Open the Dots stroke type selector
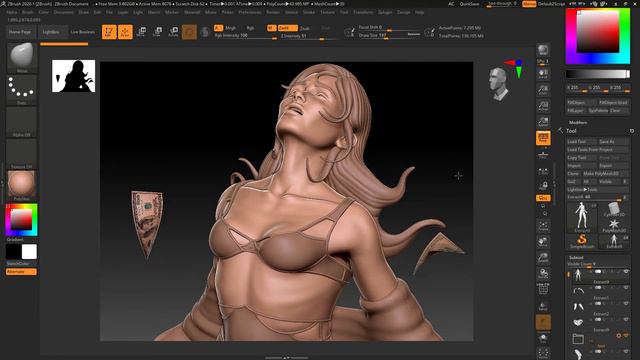This screenshot has width=640, height=360. [22, 89]
